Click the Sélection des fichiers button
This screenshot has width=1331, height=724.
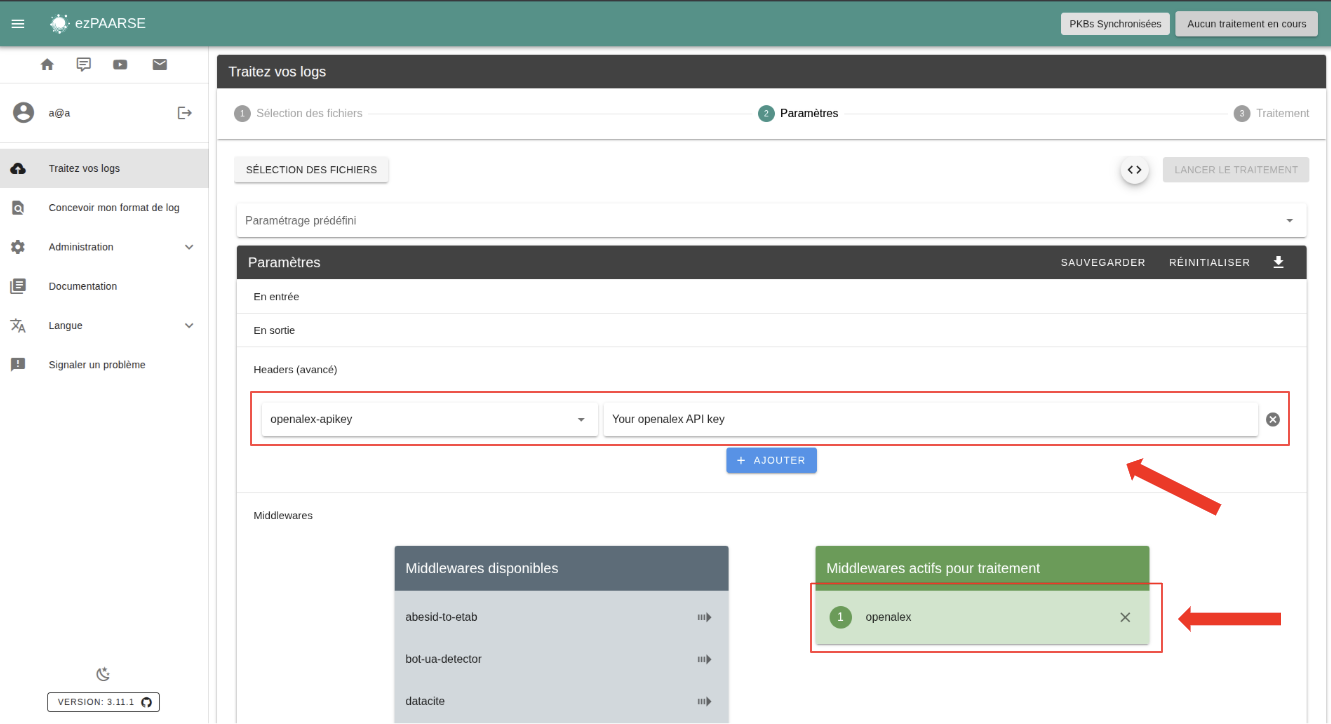(x=311, y=170)
